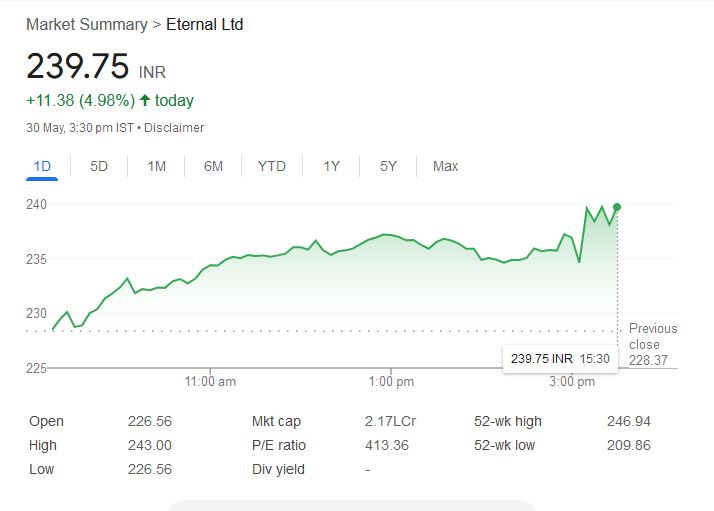Open the Disclaimer link
Screen dimensions: 714x511
click(x=177, y=128)
